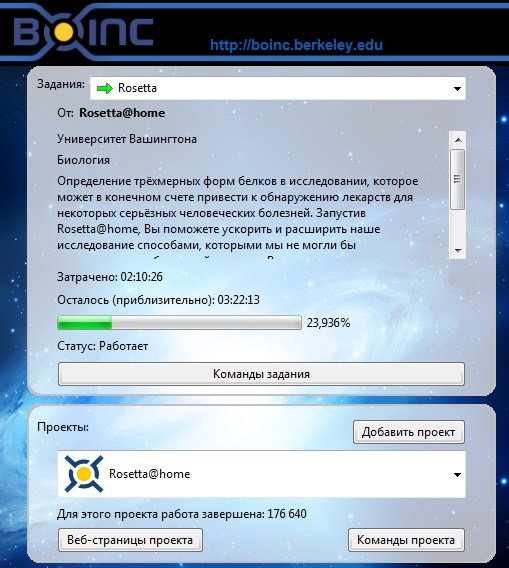Image resolution: width=509 pixels, height=568 pixels.
Task: Click the 23,936% percentage value
Action: tap(329, 323)
